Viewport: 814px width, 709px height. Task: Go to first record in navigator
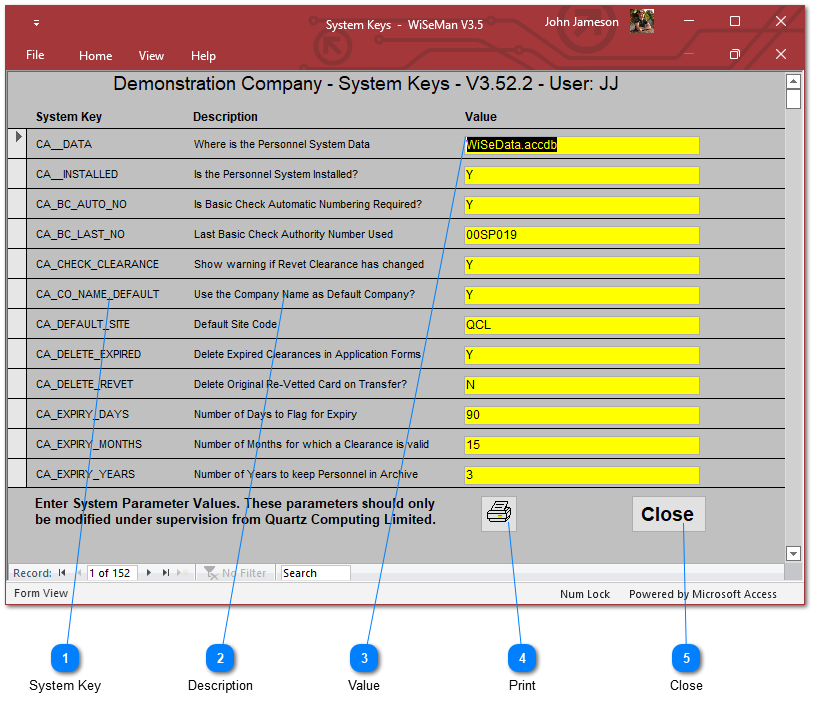(62, 573)
